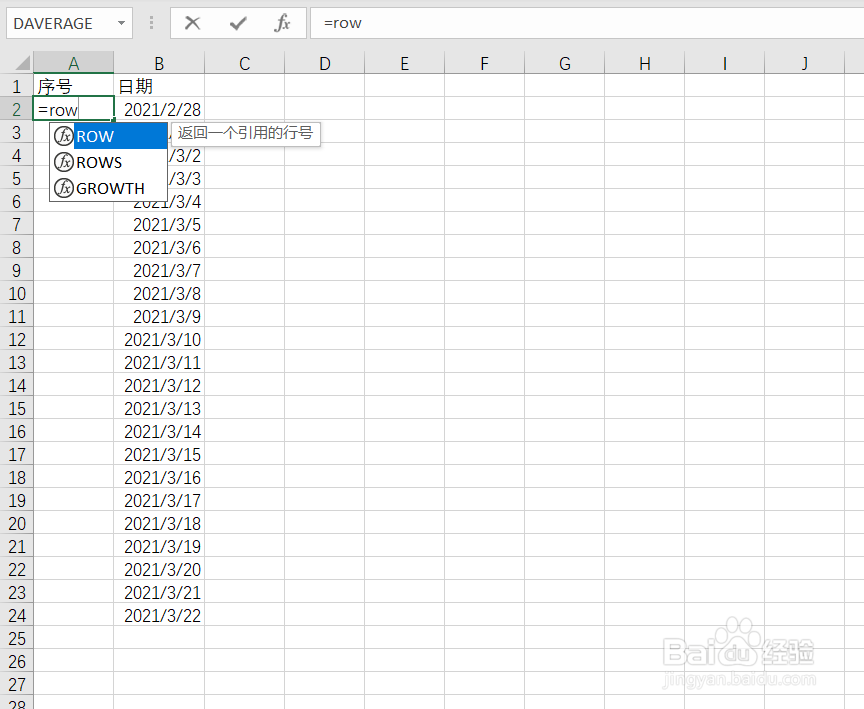Click editing cell A2 with =row
The image size is (864, 709).
point(73,109)
